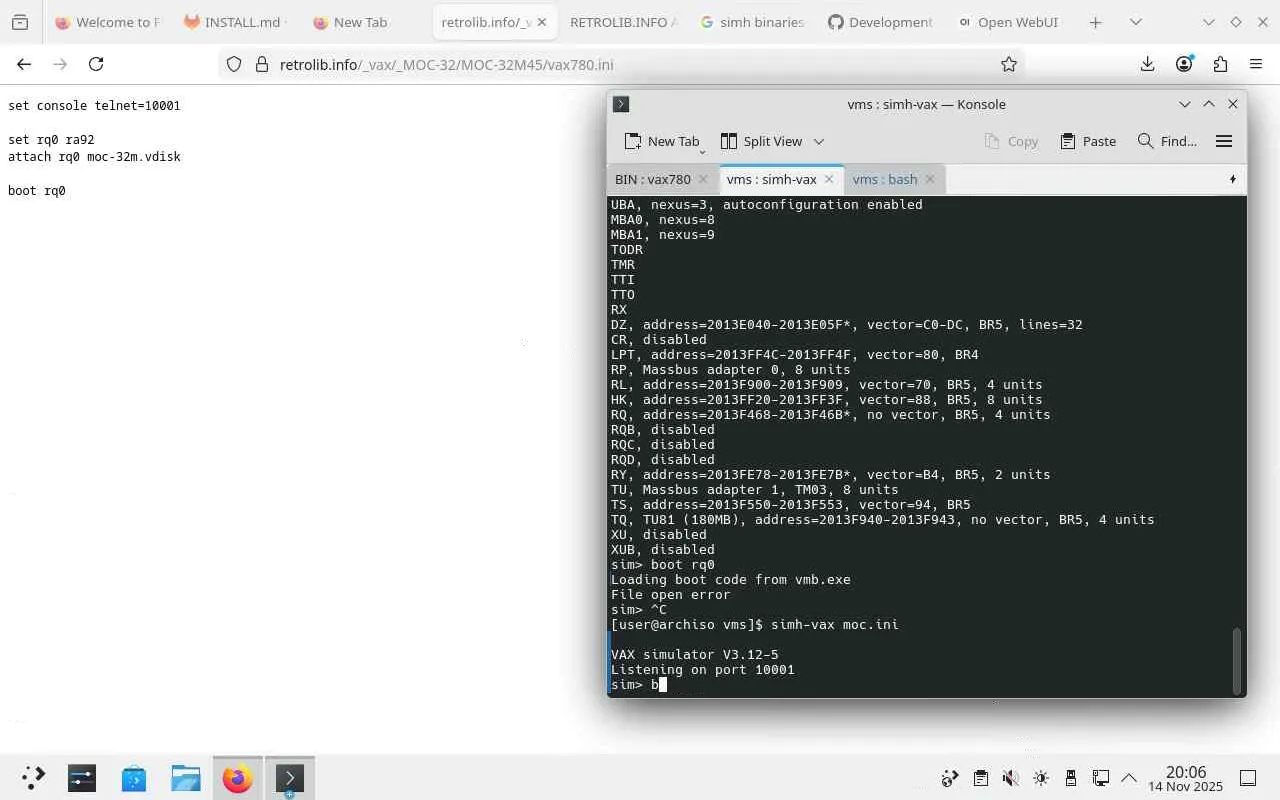This screenshot has height=800, width=1280.
Task: Click 'File open error' terminal line
Action: click(671, 594)
